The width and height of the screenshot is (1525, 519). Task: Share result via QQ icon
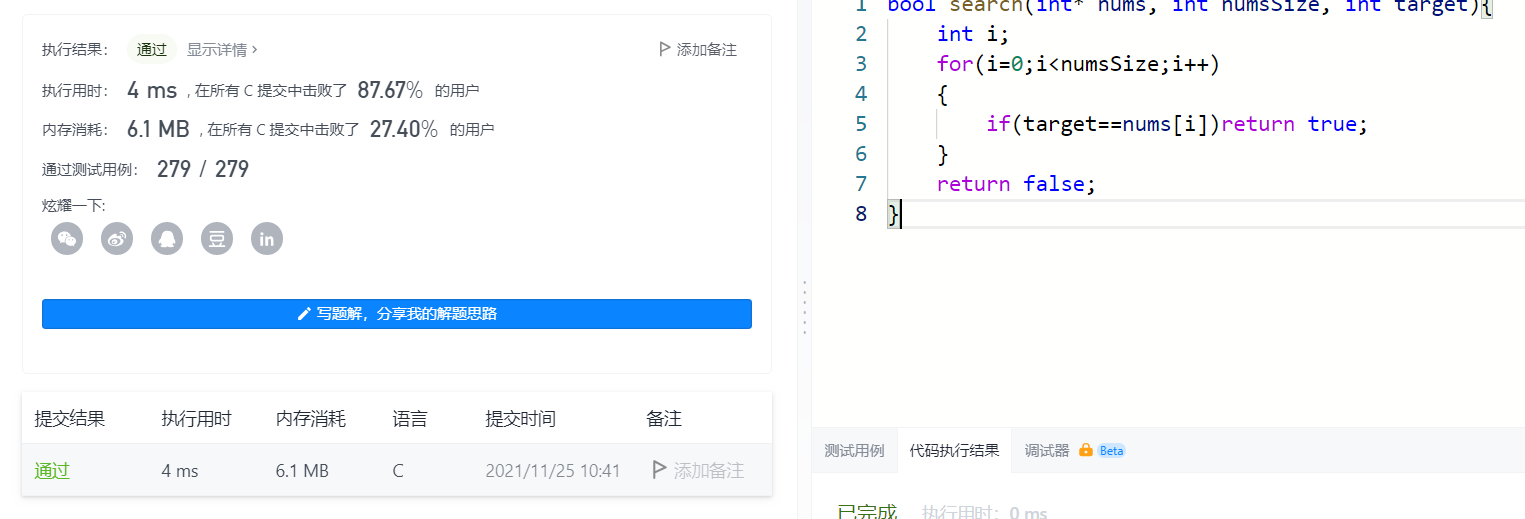pyautogui.click(x=167, y=238)
